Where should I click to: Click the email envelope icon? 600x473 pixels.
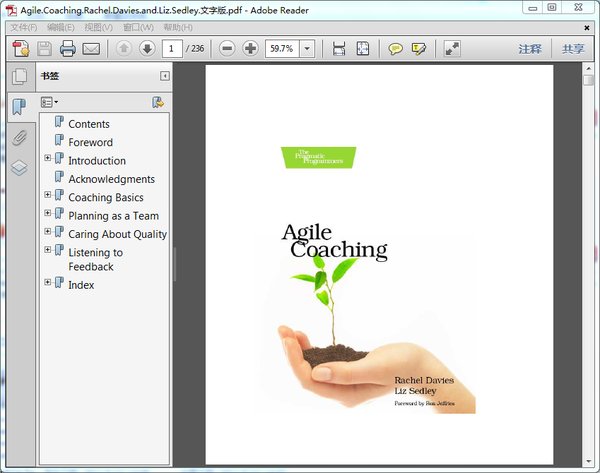91,49
